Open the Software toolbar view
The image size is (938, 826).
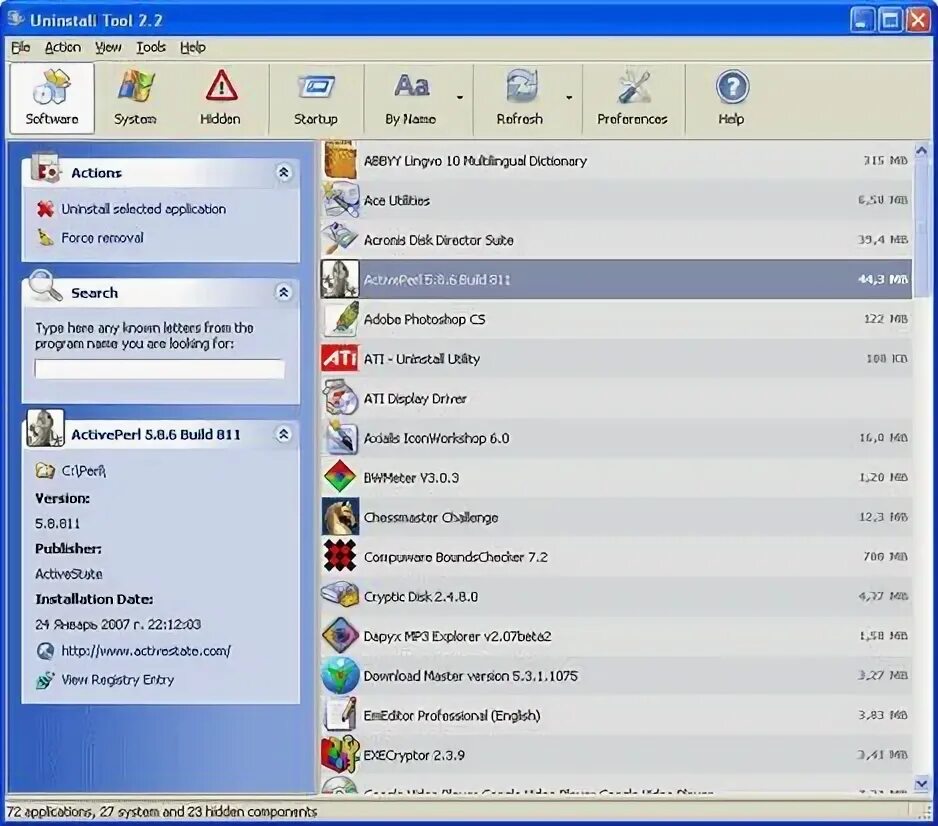pyautogui.click(x=52, y=99)
